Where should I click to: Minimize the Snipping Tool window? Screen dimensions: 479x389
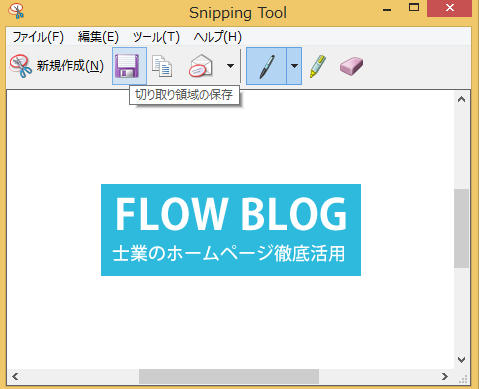[387, 9]
